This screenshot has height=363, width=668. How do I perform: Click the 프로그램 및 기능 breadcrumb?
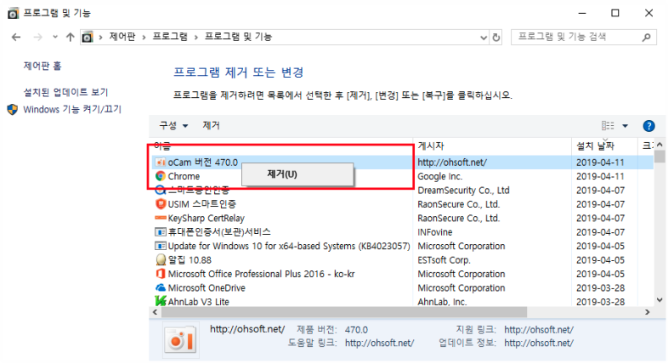pyautogui.click(x=238, y=37)
